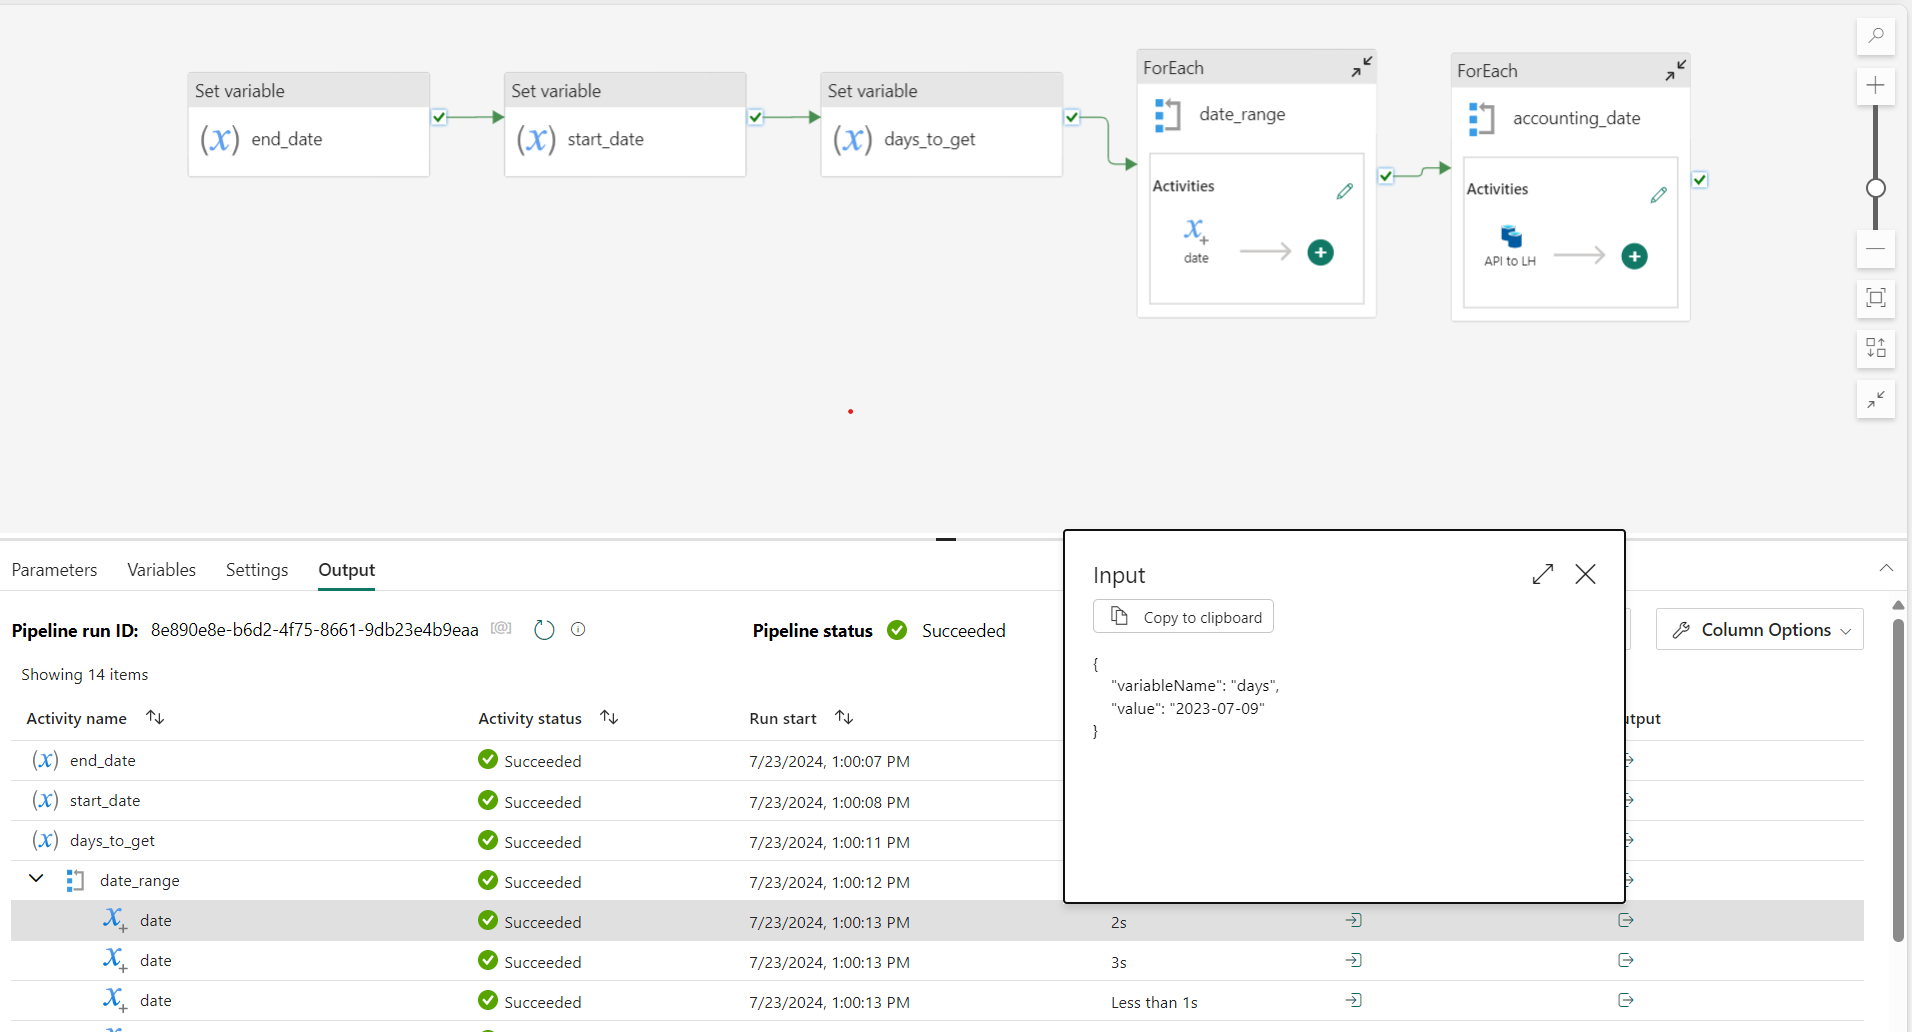Collapse the date_range ForEach box
The image size is (1912, 1032).
click(1362, 67)
